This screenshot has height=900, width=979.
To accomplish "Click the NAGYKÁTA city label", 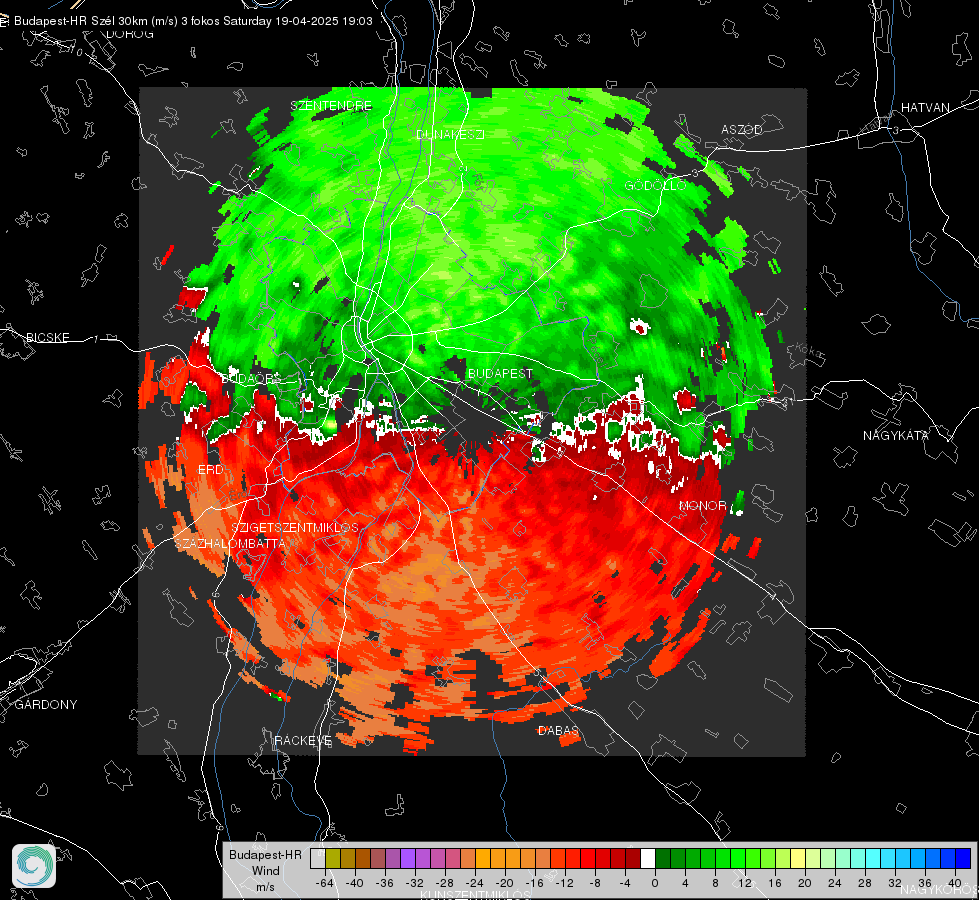I will click(x=896, y=435).
